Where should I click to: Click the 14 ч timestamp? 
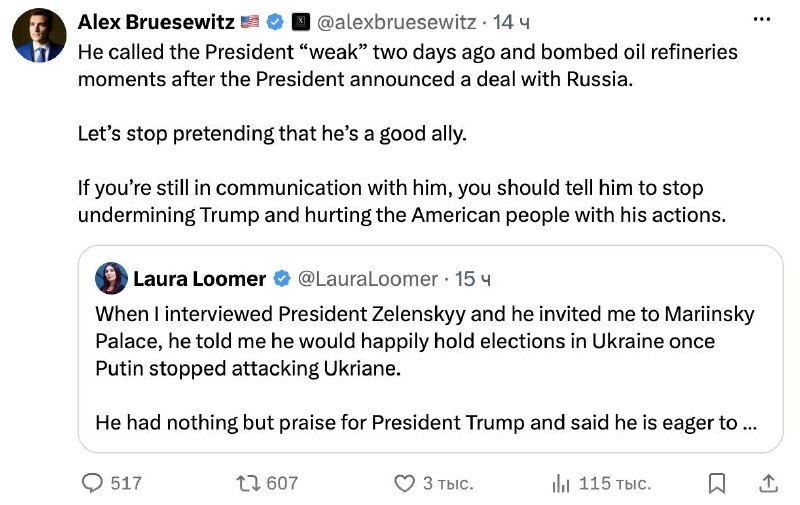(x=511, y=22)
